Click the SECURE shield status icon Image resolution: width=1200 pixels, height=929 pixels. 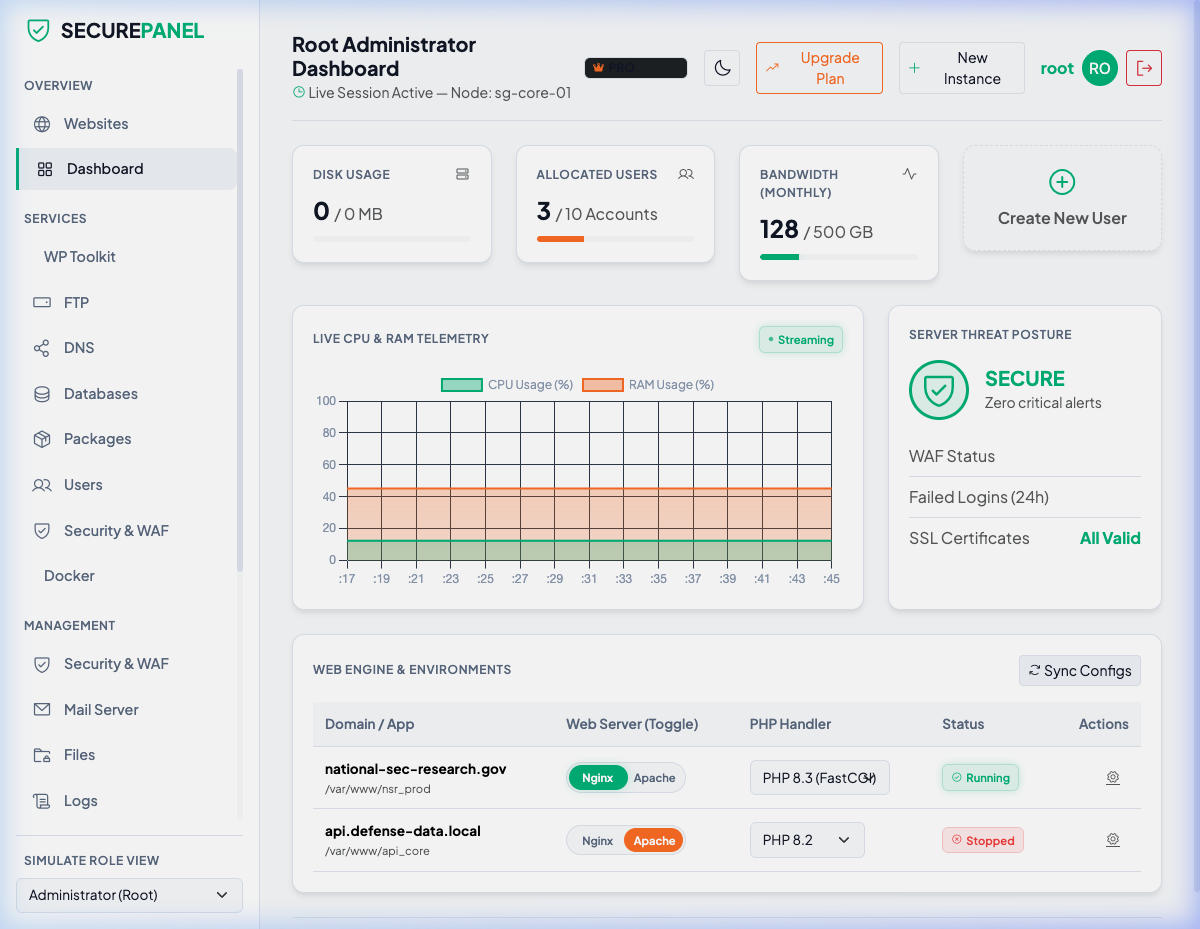point(939,390)
